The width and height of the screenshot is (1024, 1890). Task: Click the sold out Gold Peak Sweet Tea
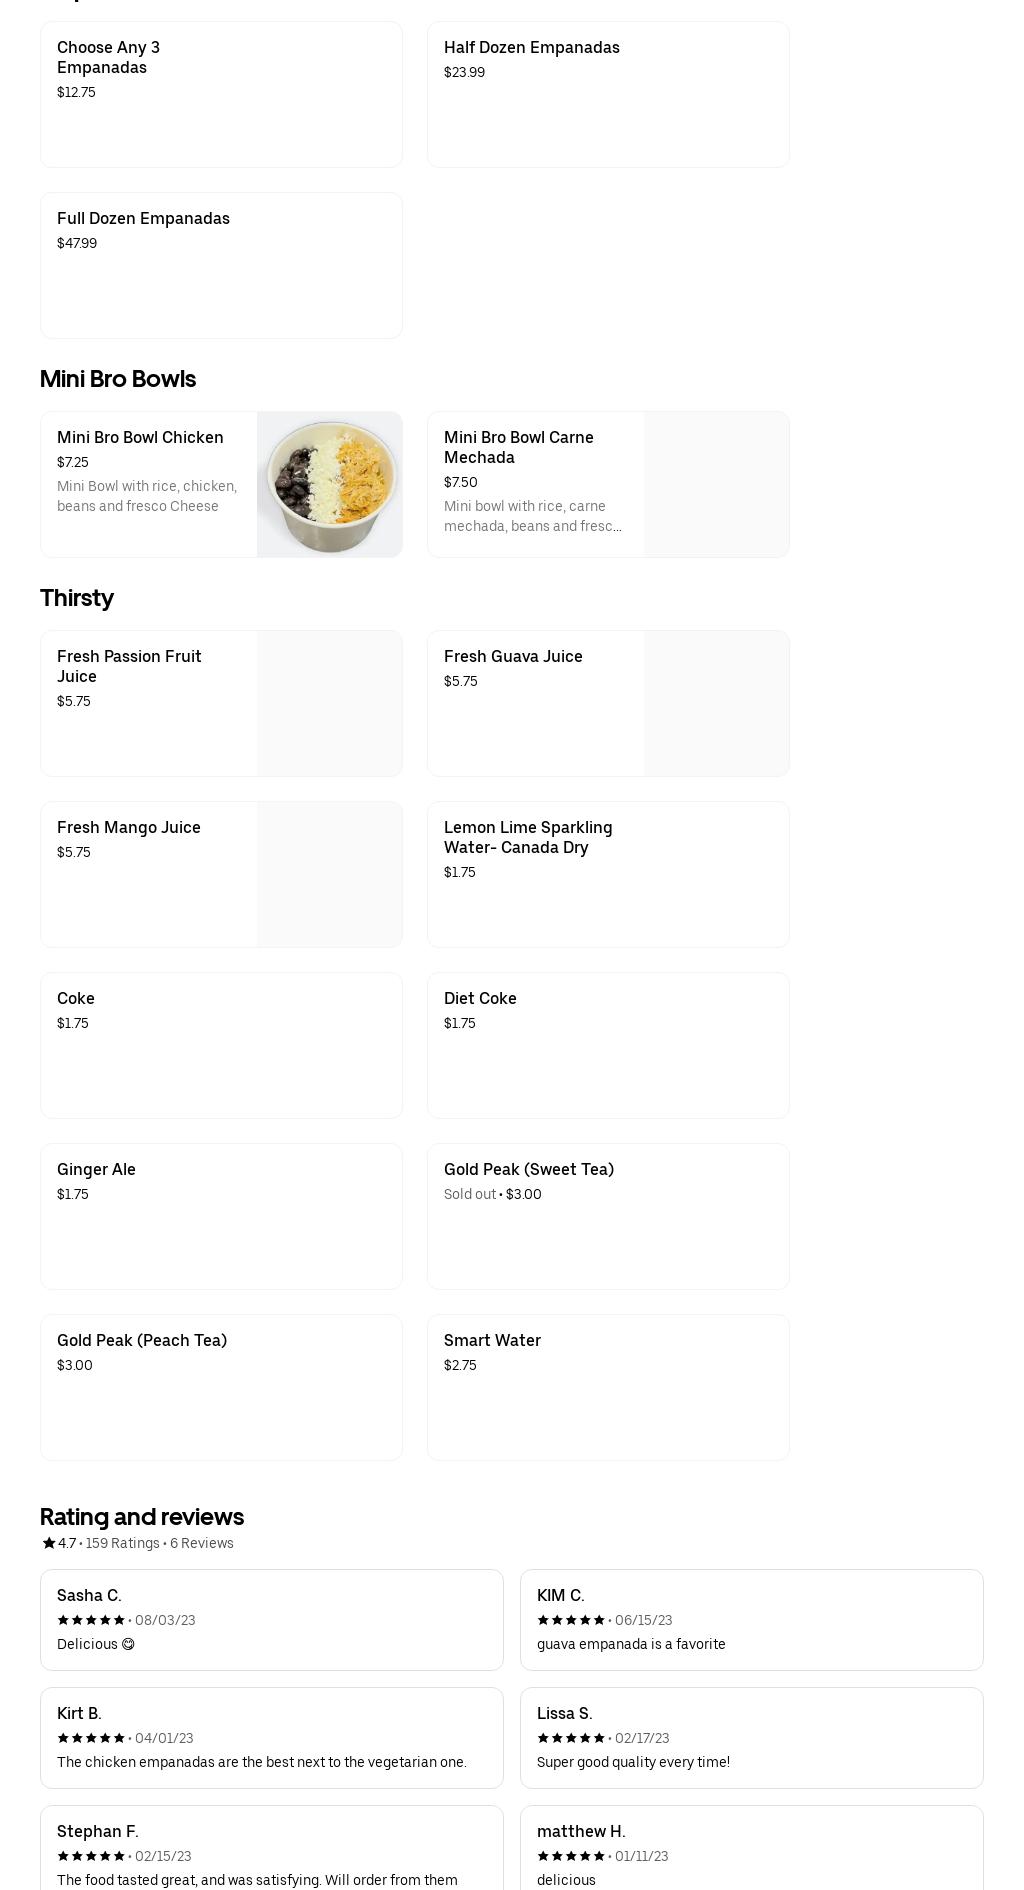click(608, 1216)
